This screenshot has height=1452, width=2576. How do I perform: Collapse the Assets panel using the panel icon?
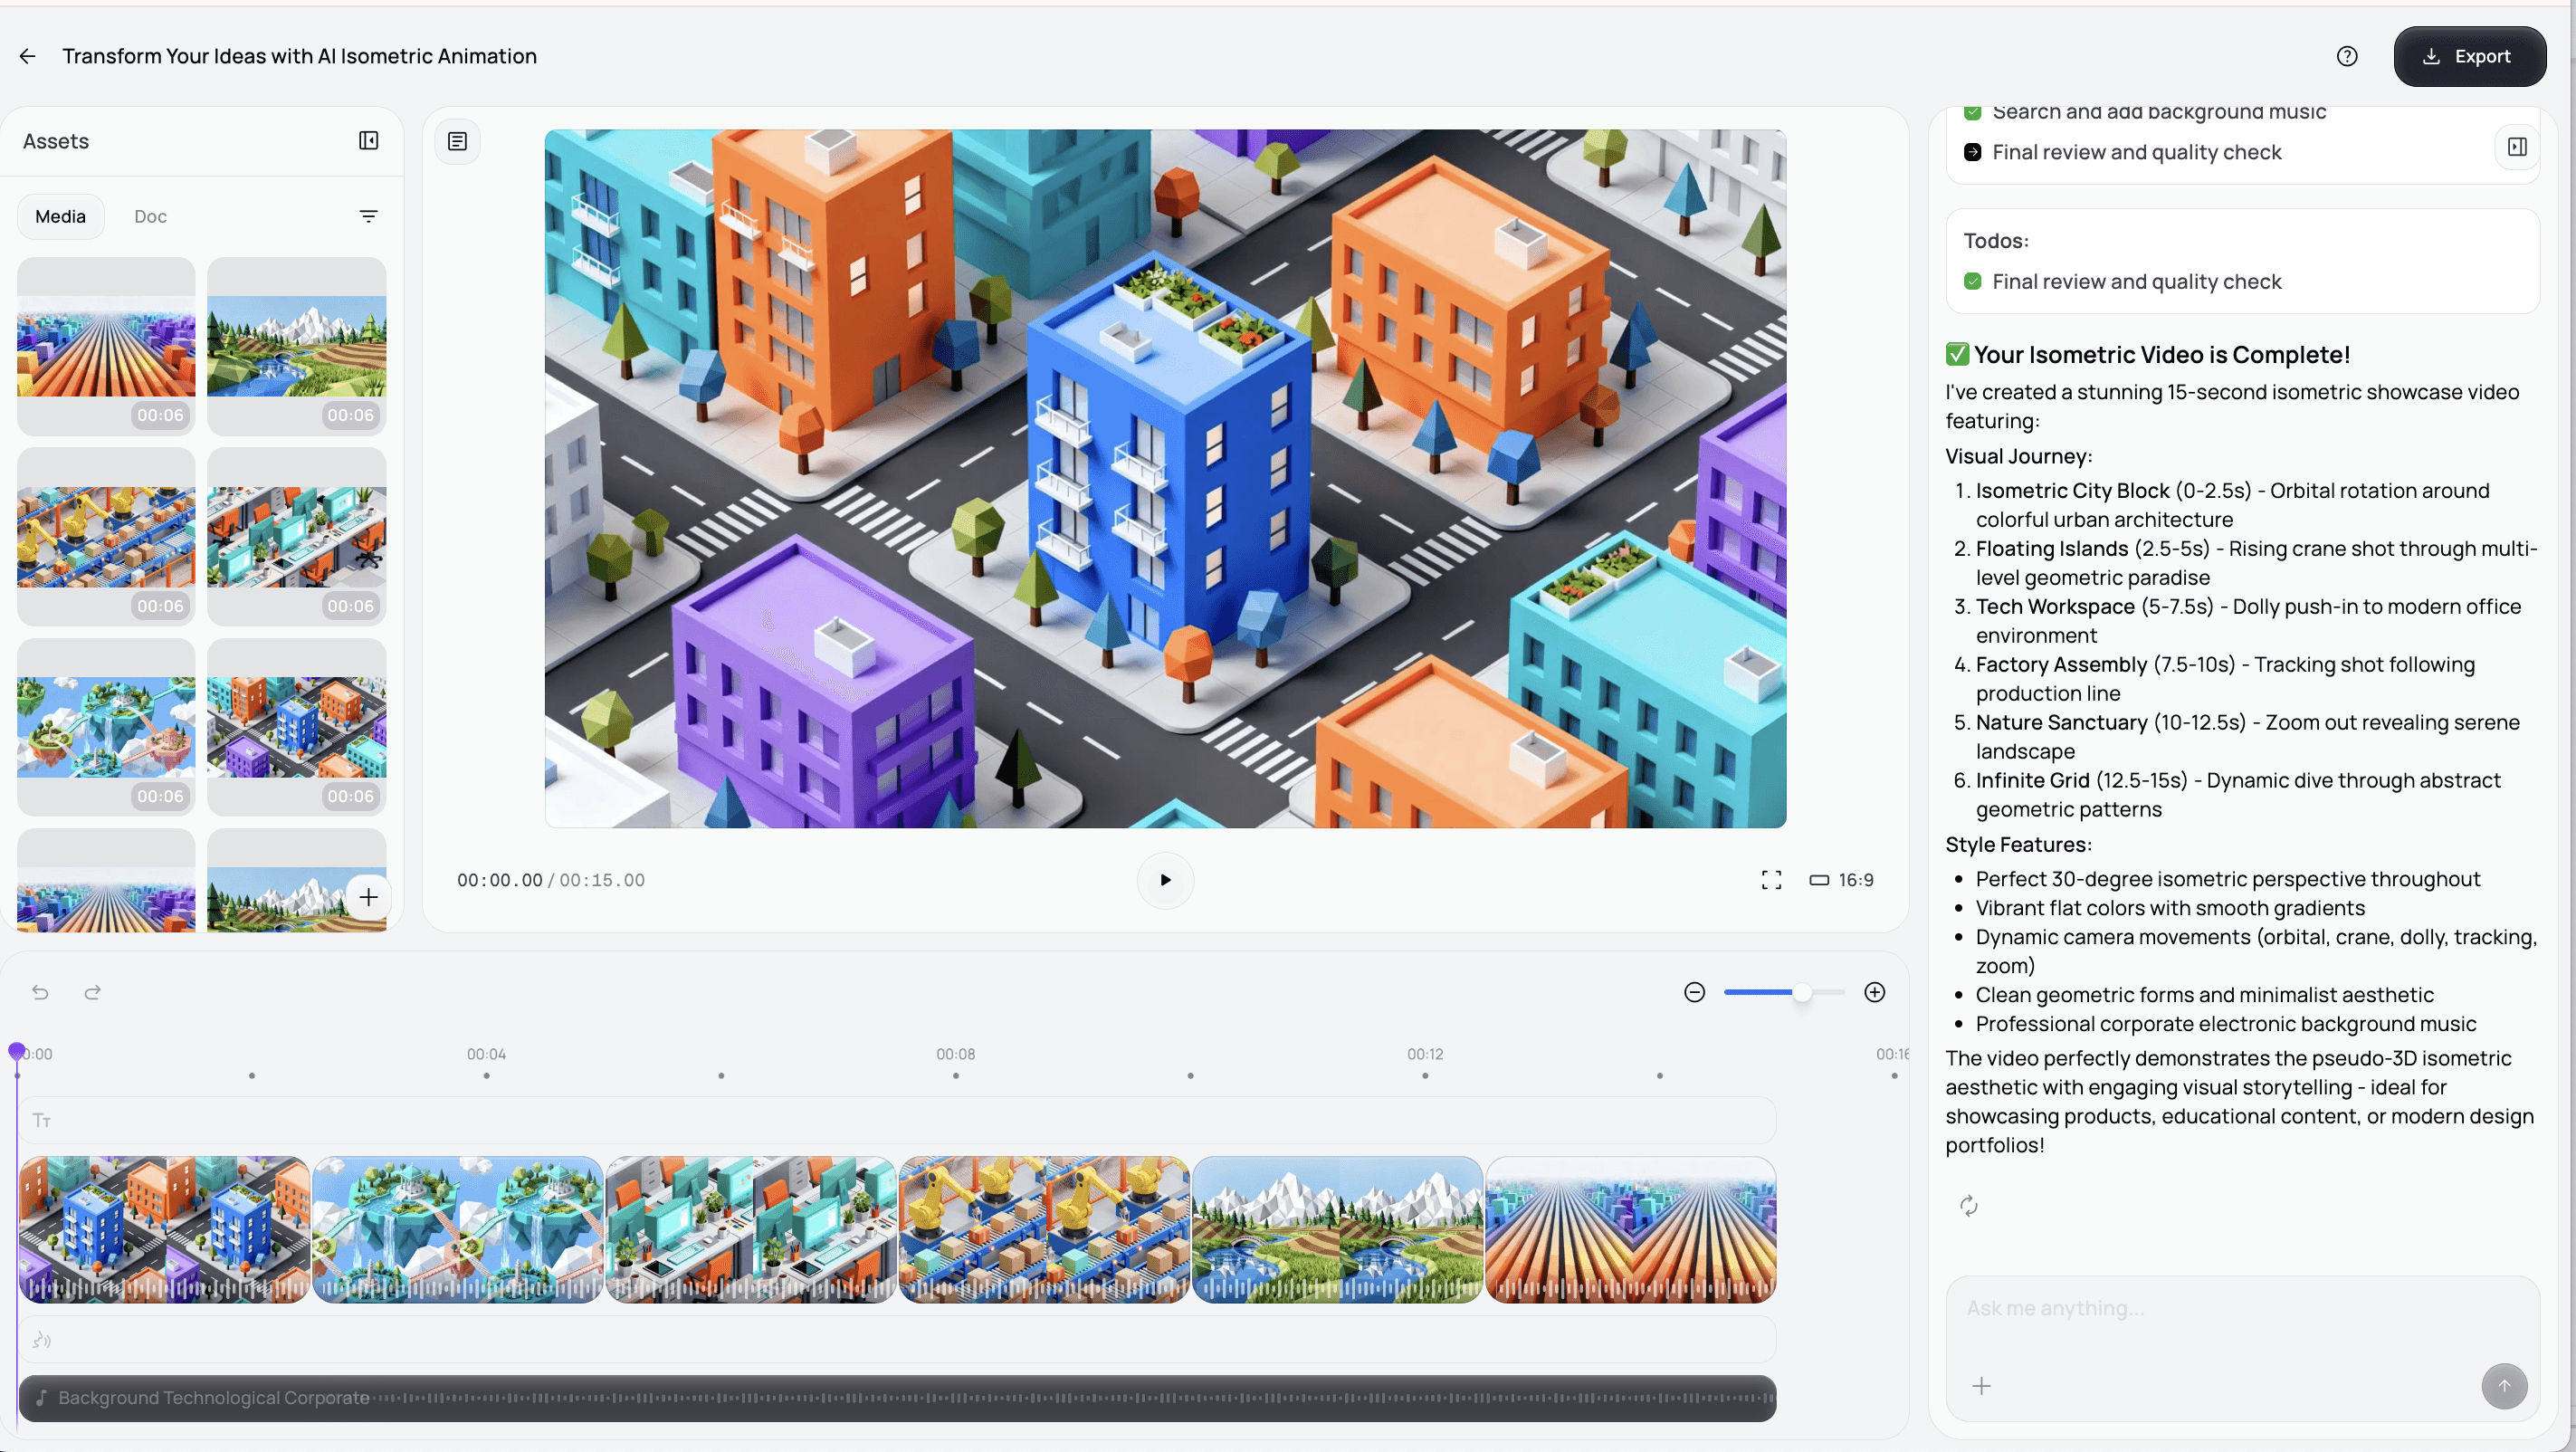368,141
